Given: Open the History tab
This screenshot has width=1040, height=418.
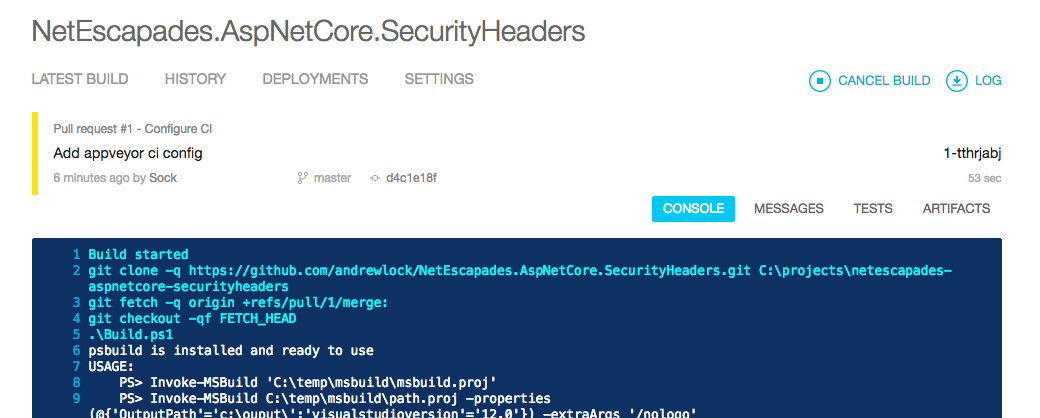Looking at the screenshot, I should pos(196,79).
